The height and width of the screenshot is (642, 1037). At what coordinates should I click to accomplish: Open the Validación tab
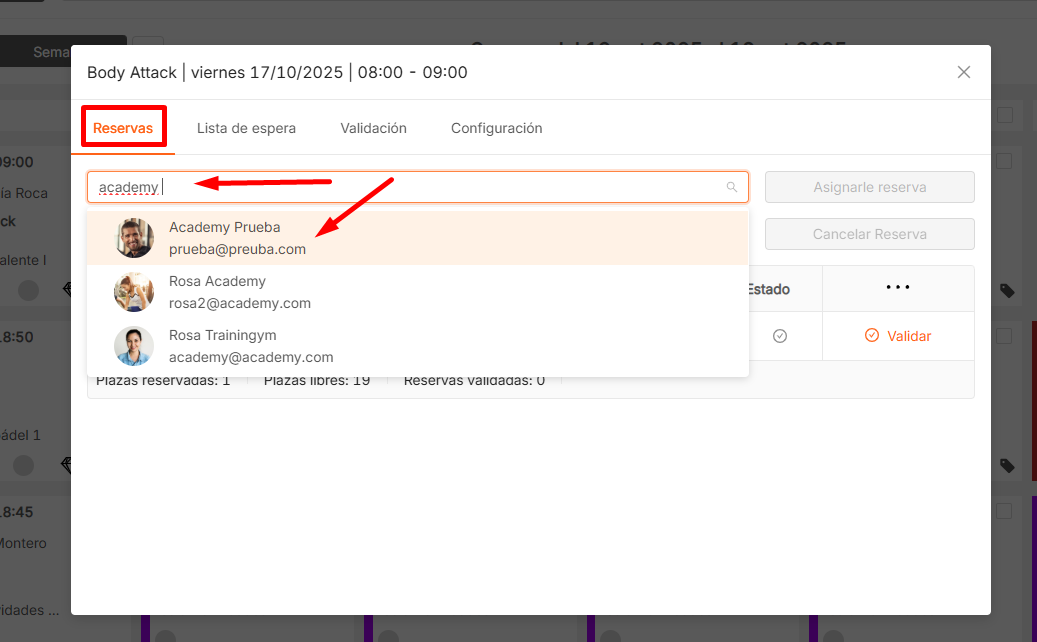click(x=373, y=128)
